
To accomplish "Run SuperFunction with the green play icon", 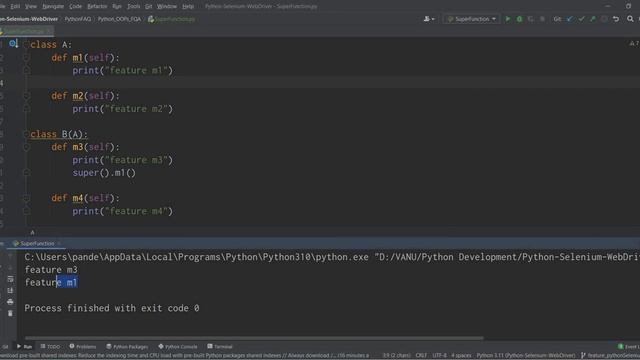I will 508,19.
